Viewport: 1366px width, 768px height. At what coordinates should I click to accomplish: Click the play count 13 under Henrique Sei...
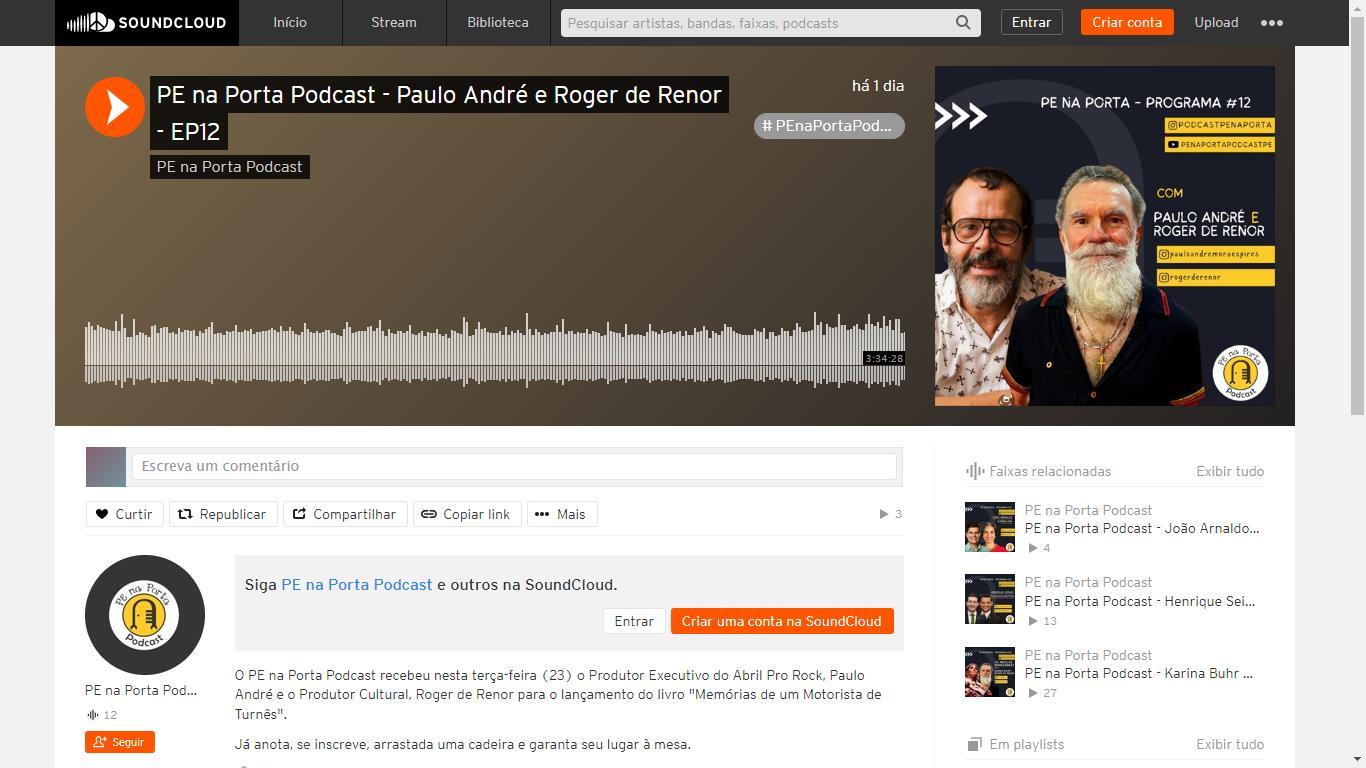pos(1042,621)
